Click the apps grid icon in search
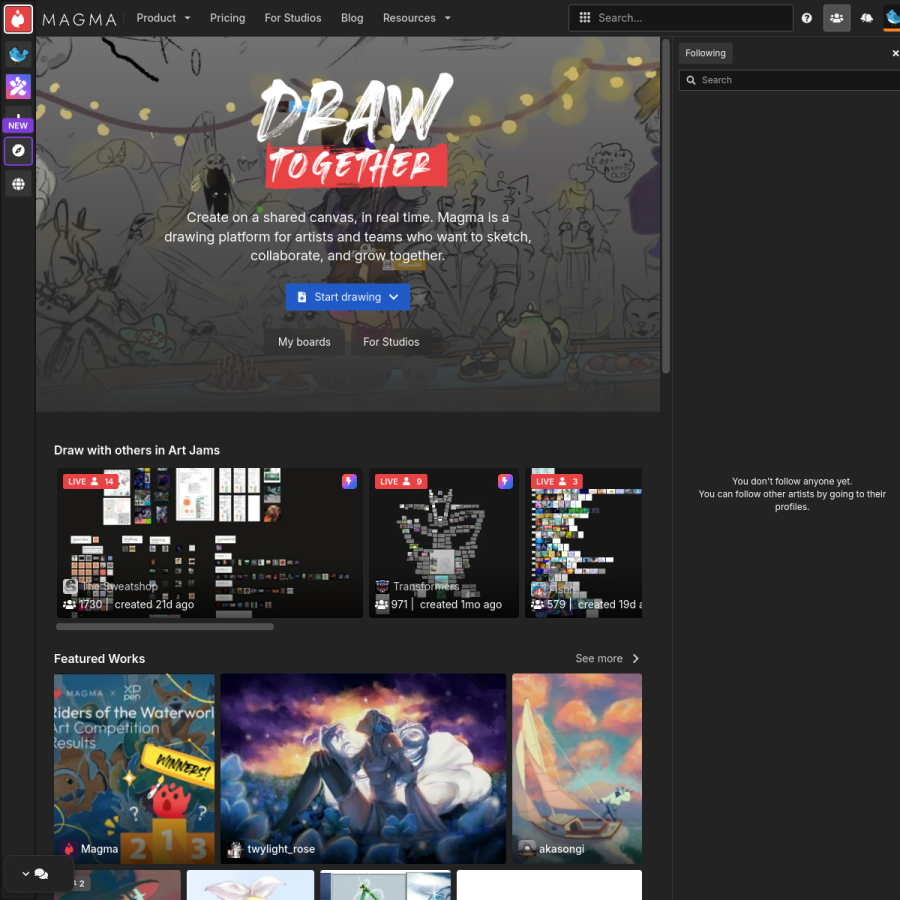Image resolution: width=900 pixels, height=900 pixels. 584,18
